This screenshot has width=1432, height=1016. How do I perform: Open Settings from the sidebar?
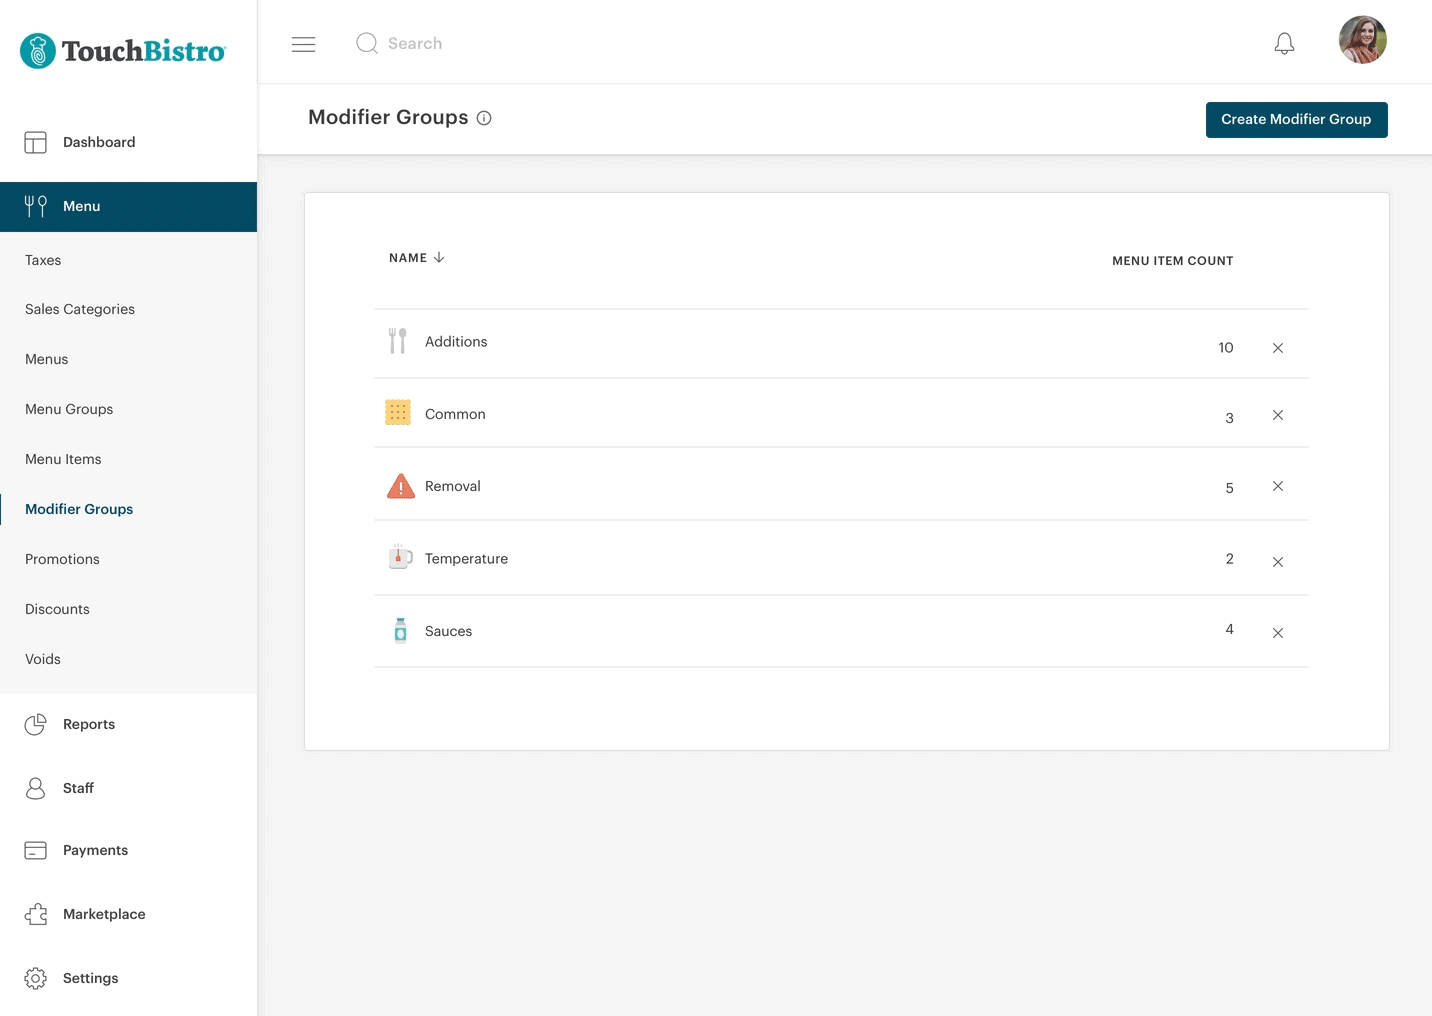90,978
